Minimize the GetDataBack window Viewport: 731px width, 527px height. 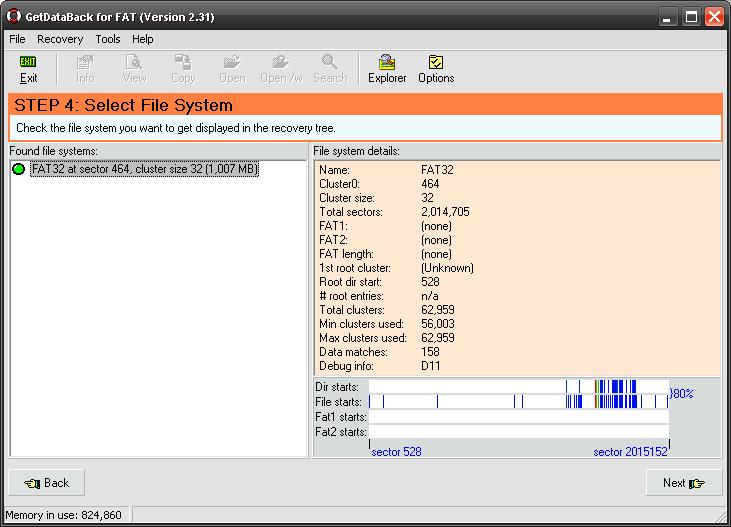click(x=668, y=18)
